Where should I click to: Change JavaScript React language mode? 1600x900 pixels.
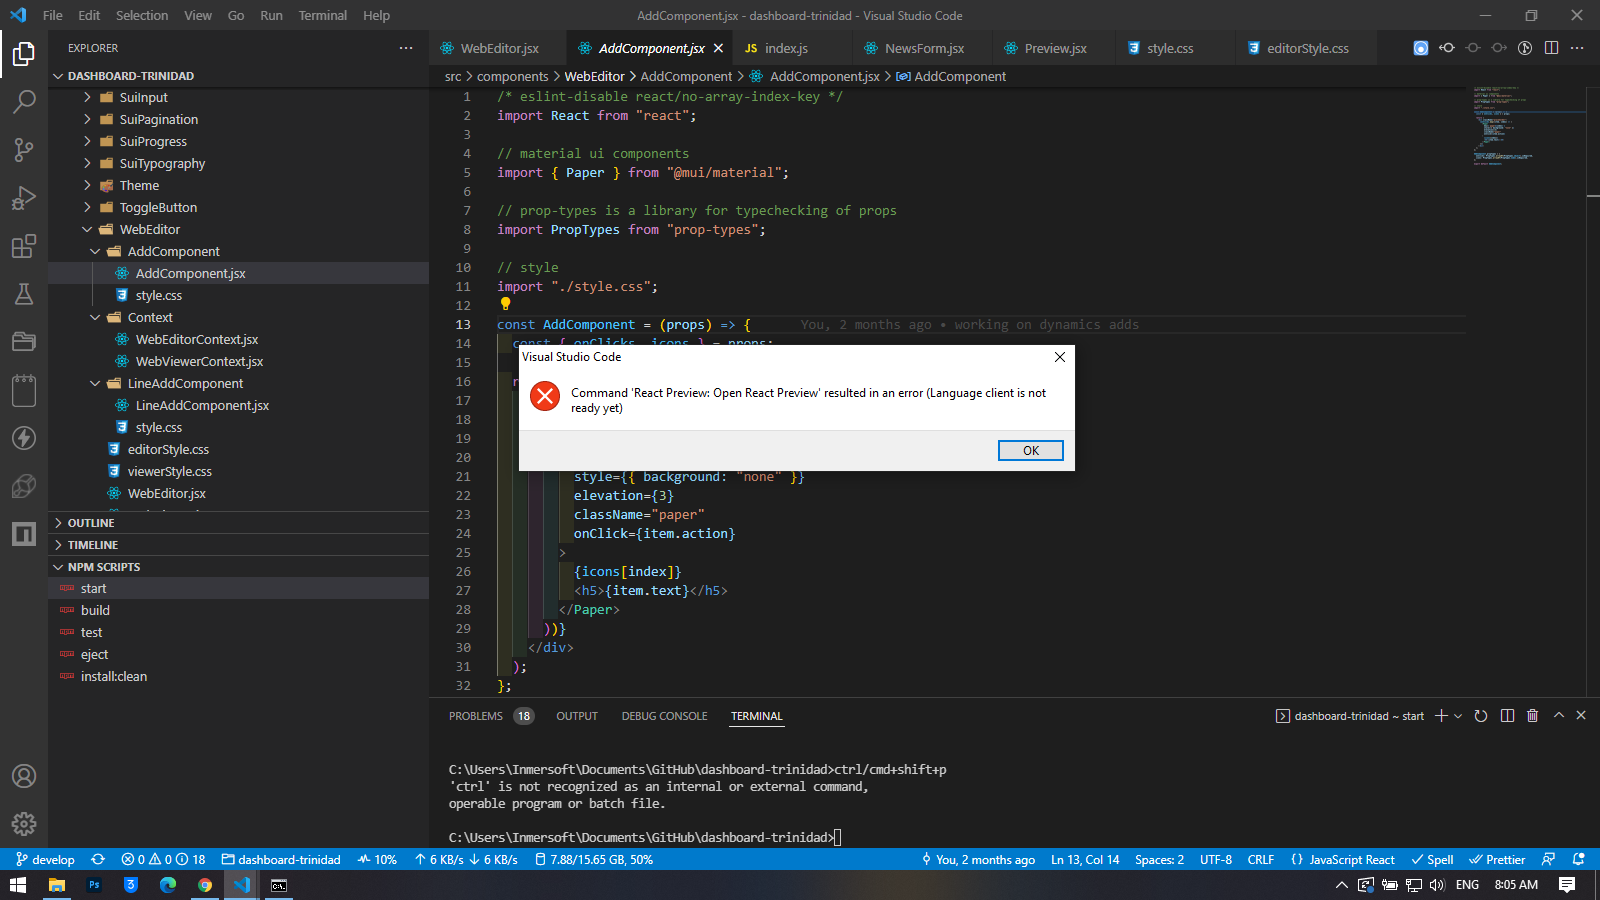pos(1342,859)
